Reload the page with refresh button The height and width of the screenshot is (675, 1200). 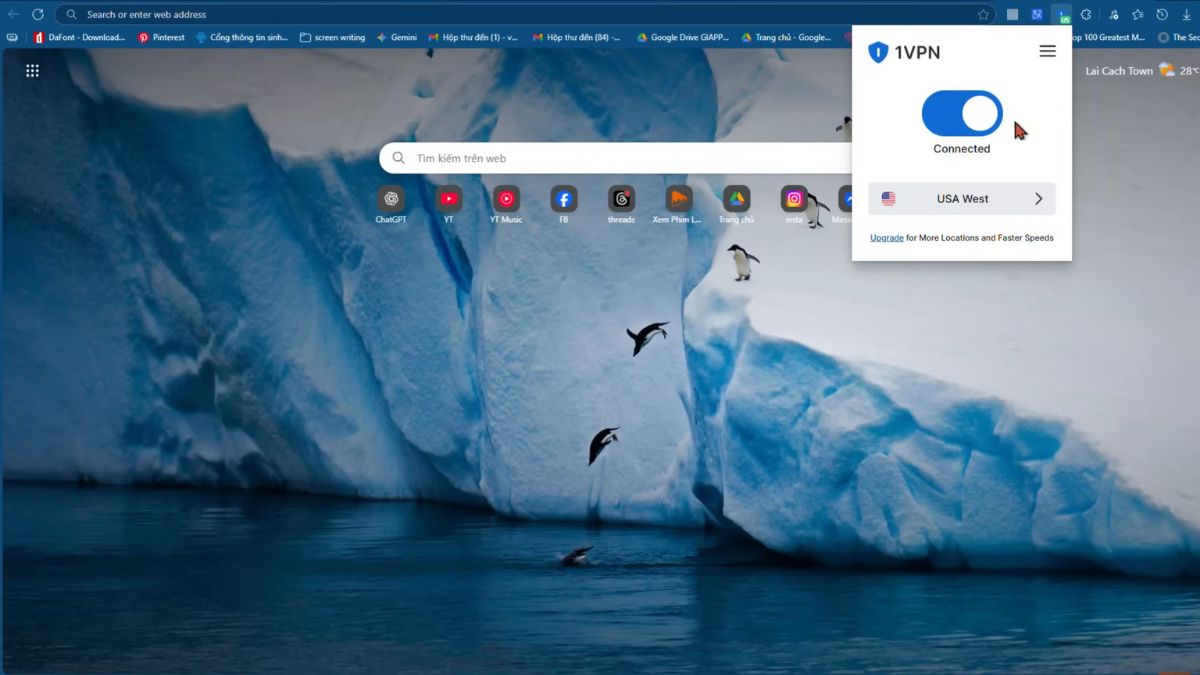pyautogui.click(x=37, y=15)
